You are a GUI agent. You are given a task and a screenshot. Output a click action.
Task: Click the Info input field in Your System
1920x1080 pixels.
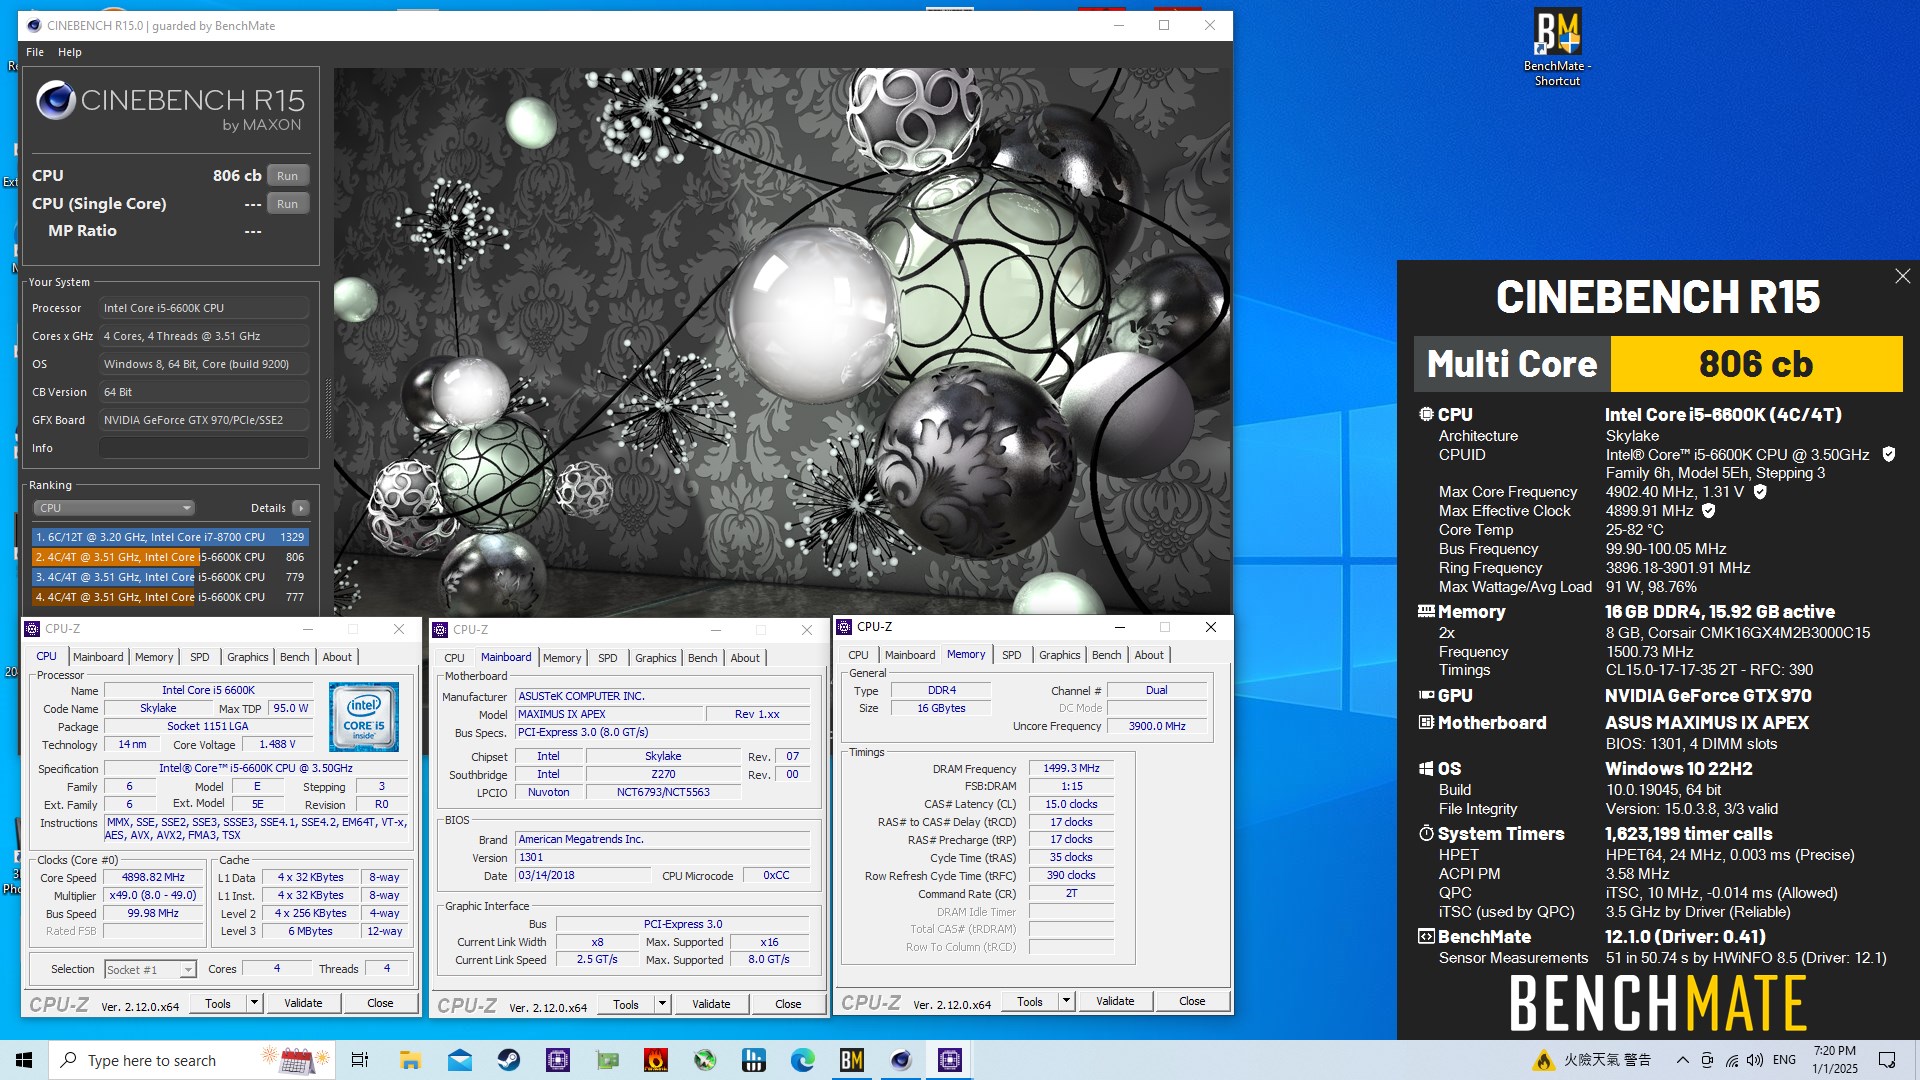[x=204, y=448]
